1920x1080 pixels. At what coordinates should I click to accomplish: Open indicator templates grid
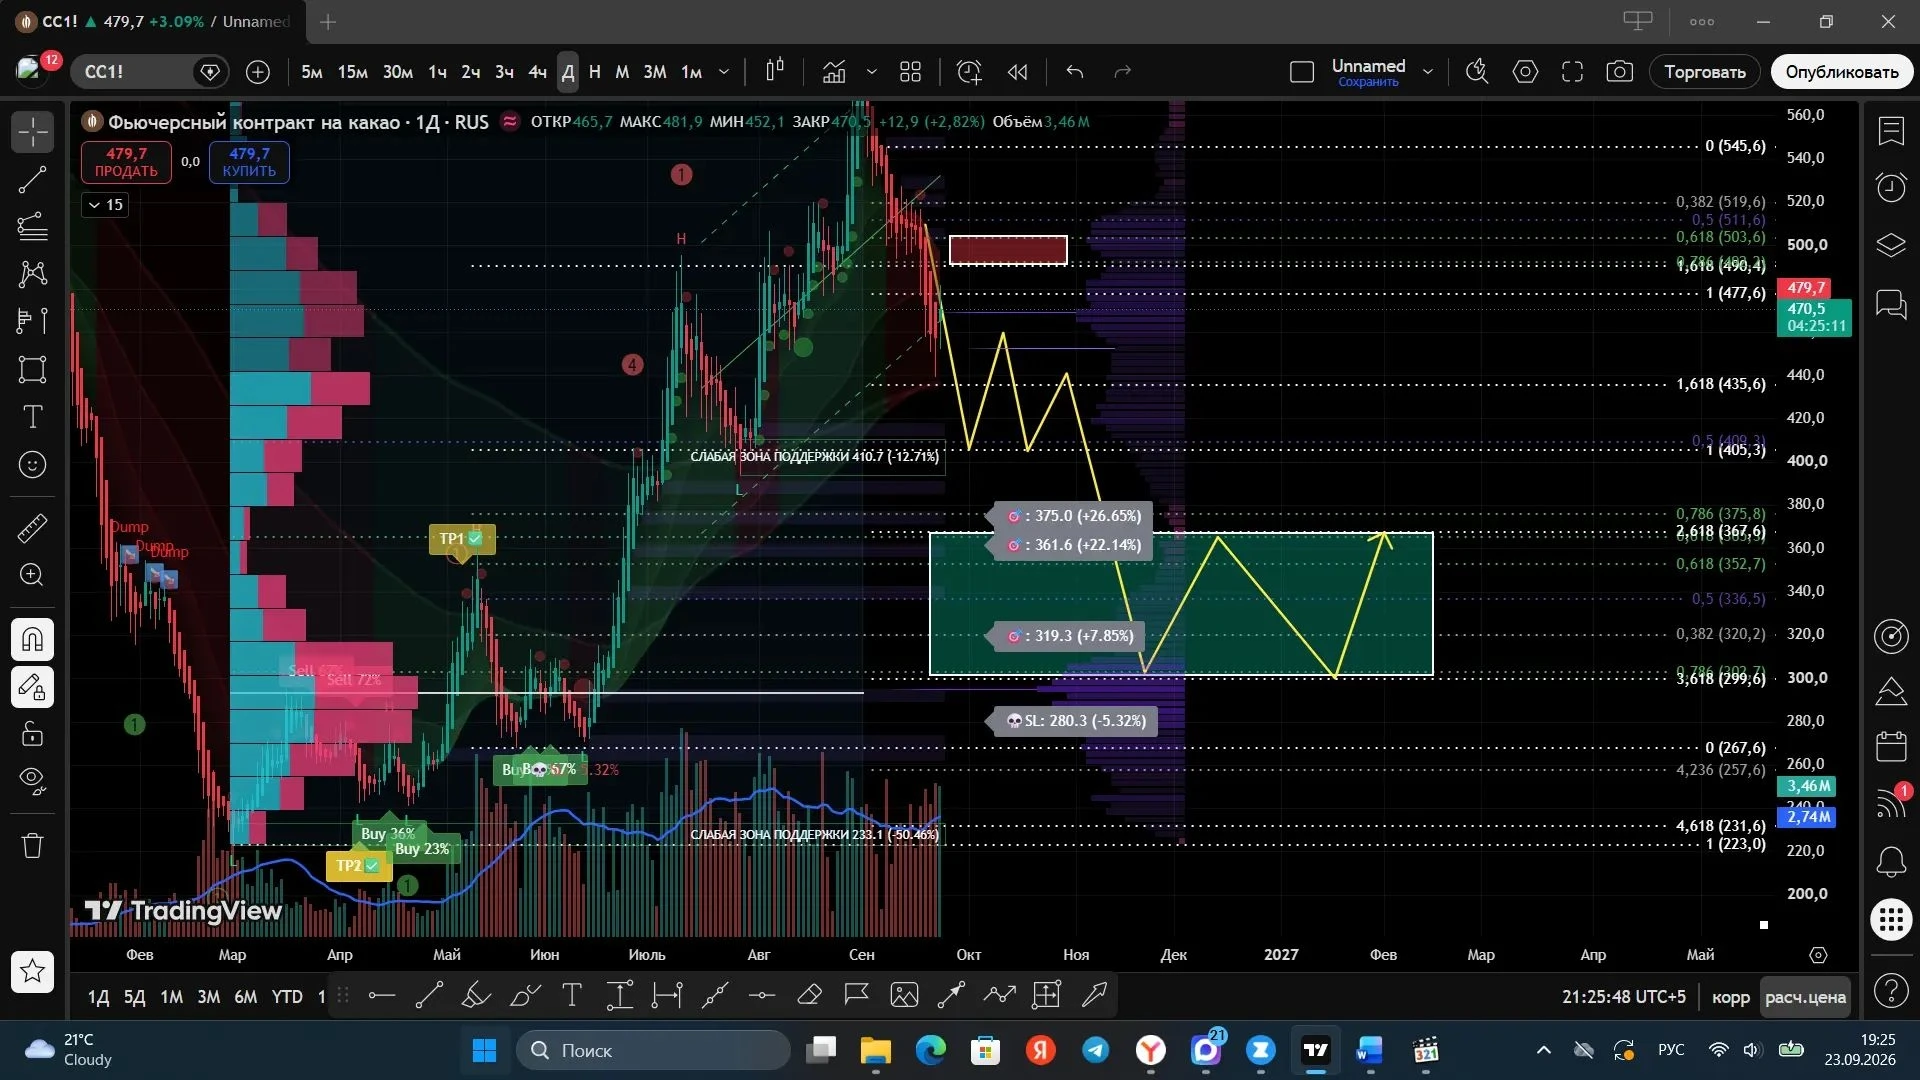(x=910, y=72)
